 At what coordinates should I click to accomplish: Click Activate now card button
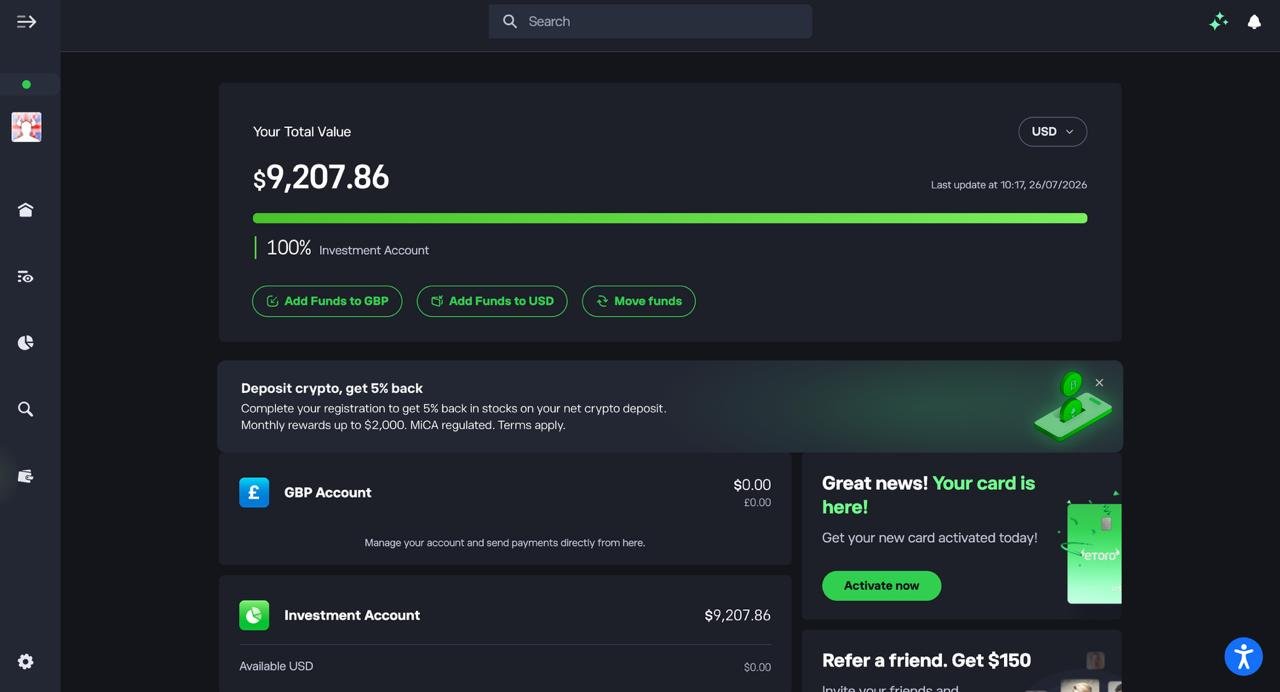tap(881, 586)
